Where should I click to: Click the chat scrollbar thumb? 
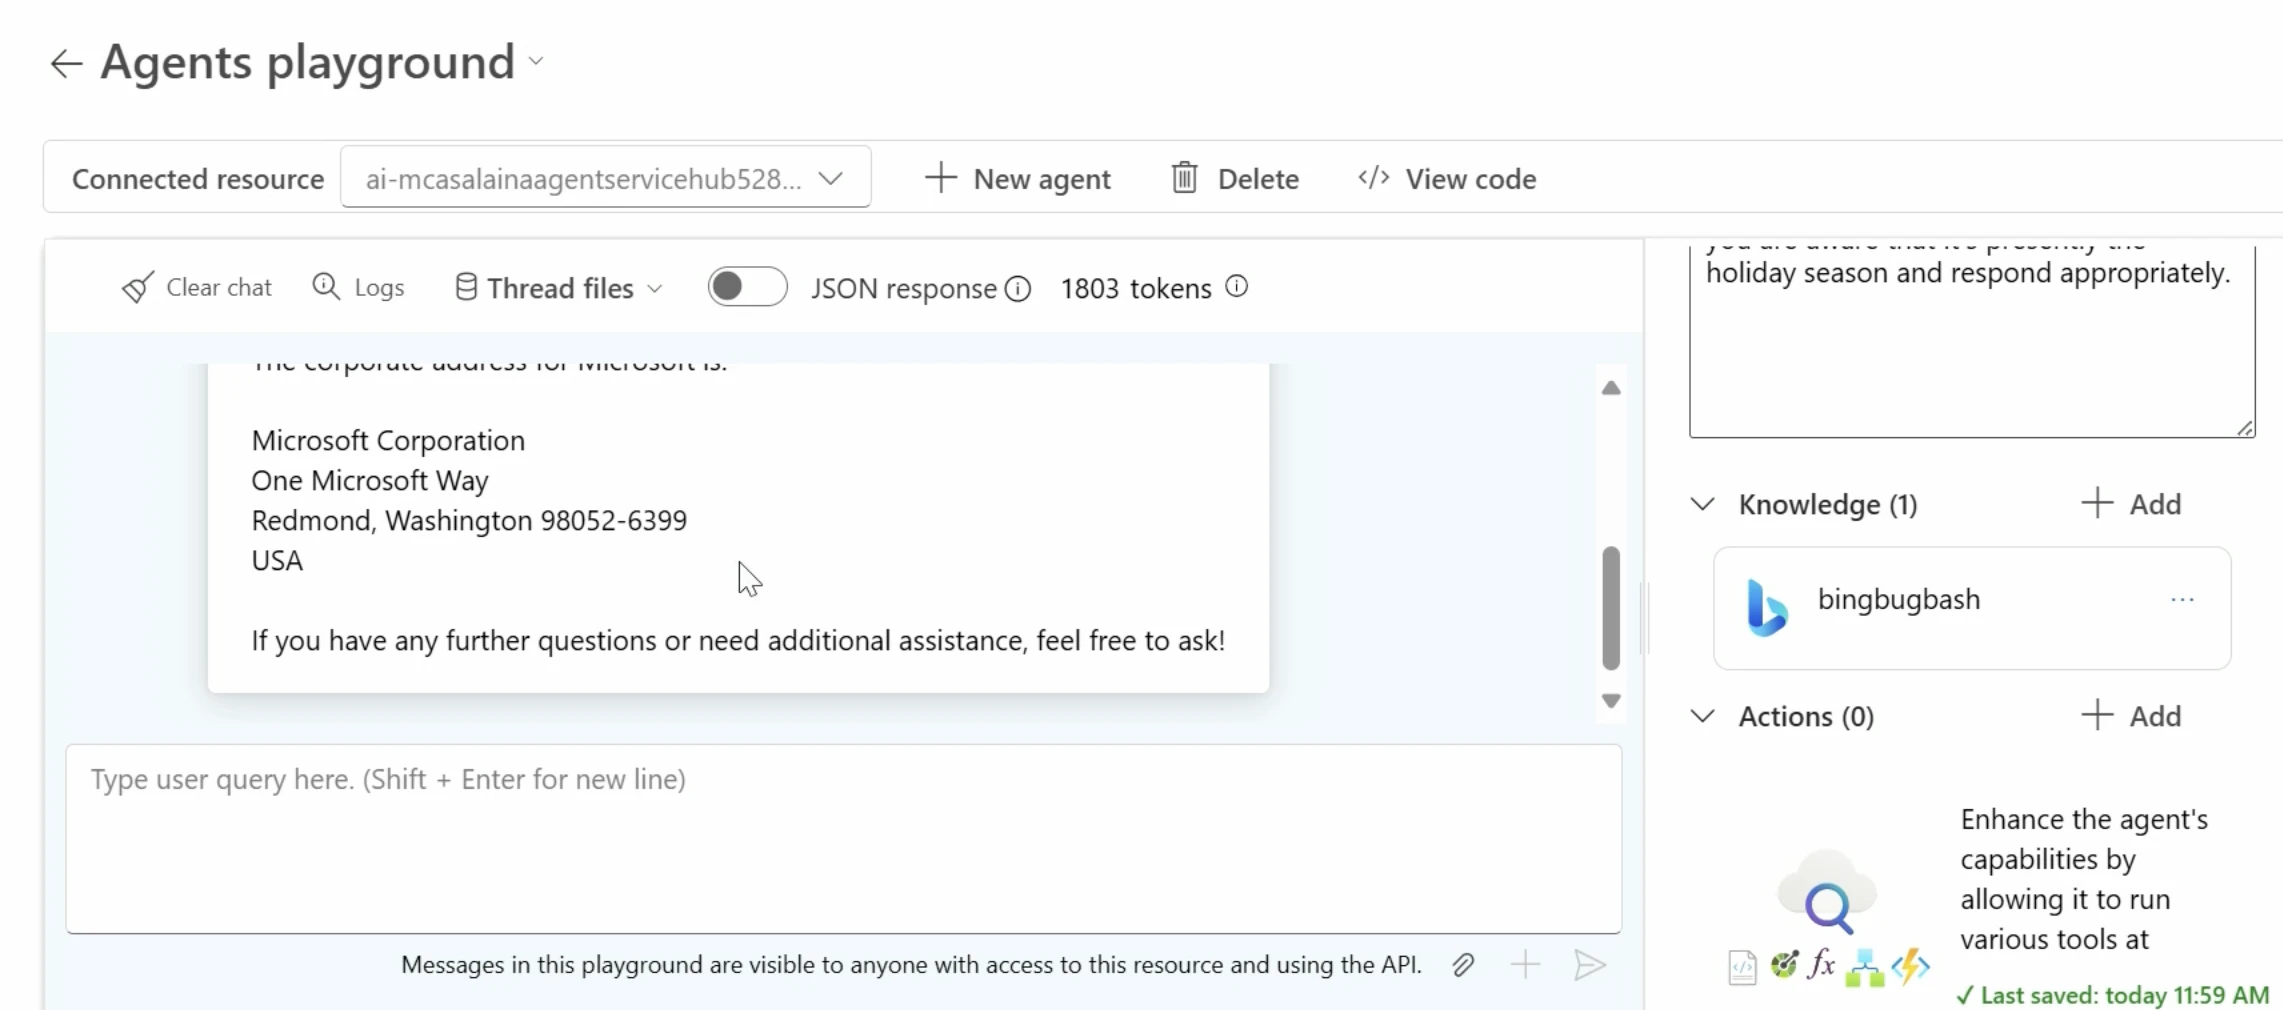point(1611,607)
